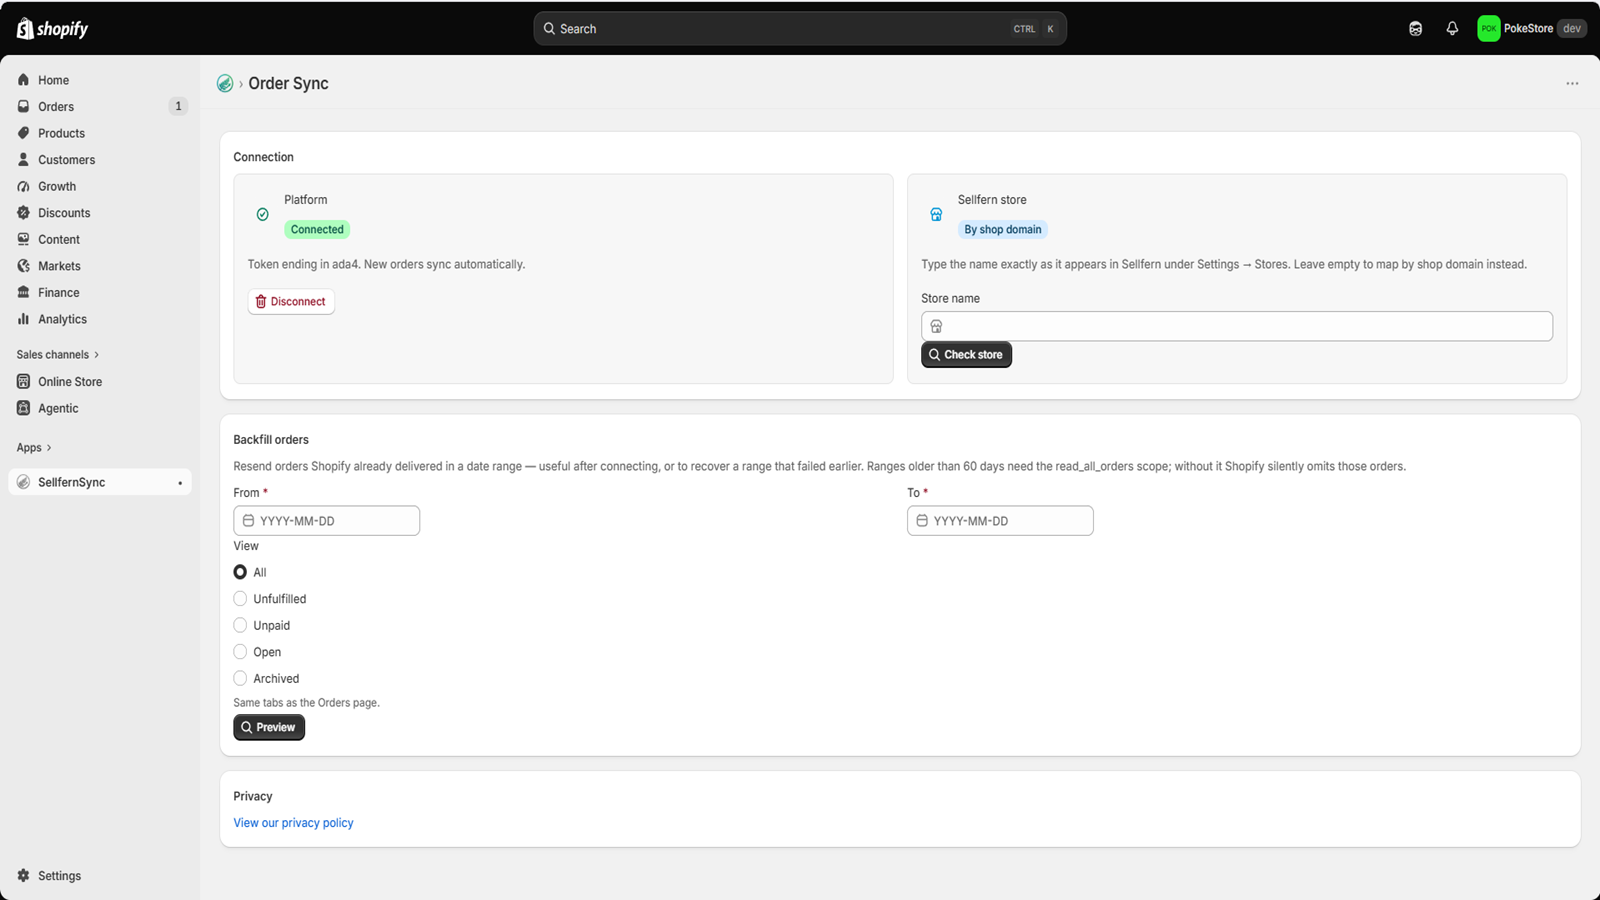This screenshot has height=900, width=1600.
Task: Click the Connected status badge
Action: (x=317, y=230)
